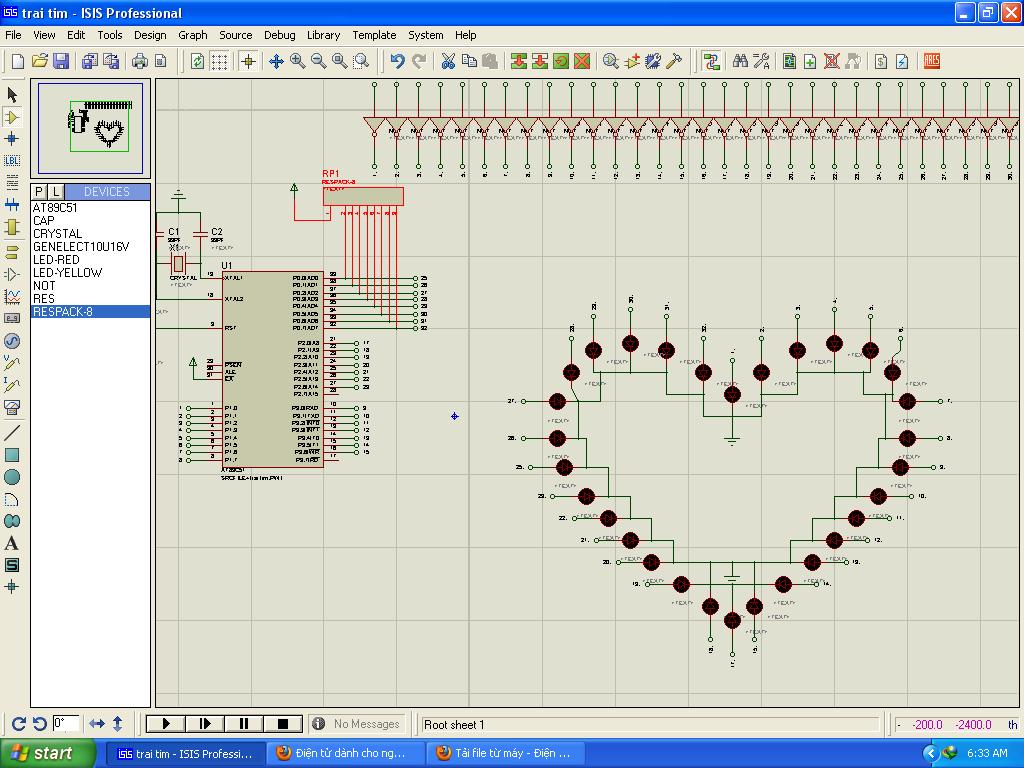Click the Windows Start button

[x=47, y=753]
